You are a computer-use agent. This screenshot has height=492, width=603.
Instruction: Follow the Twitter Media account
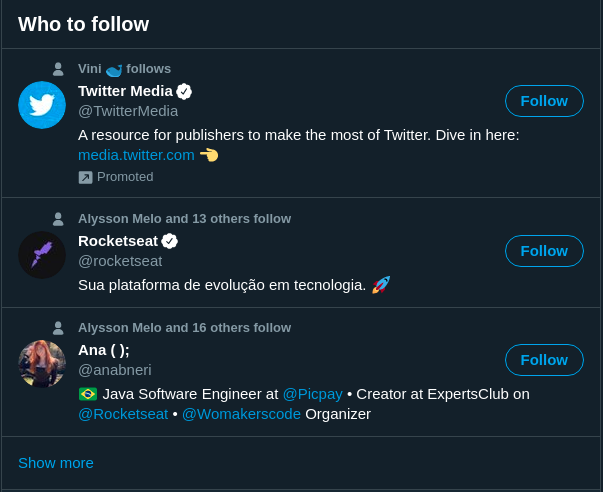pyautogui.click(x=544, y=101)
